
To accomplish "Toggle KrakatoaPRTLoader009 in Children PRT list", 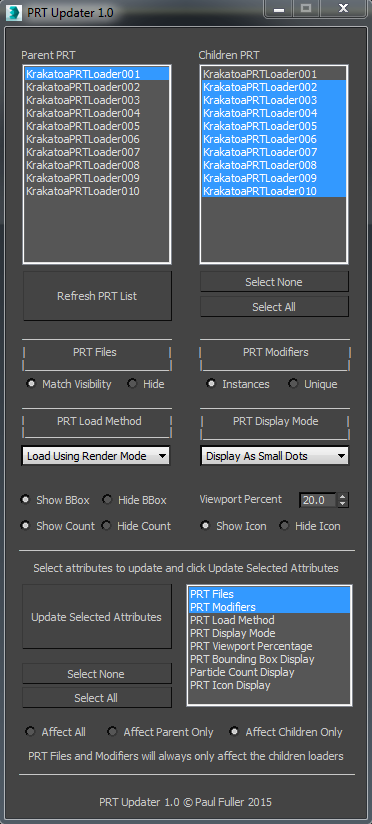I will (274, 178).
